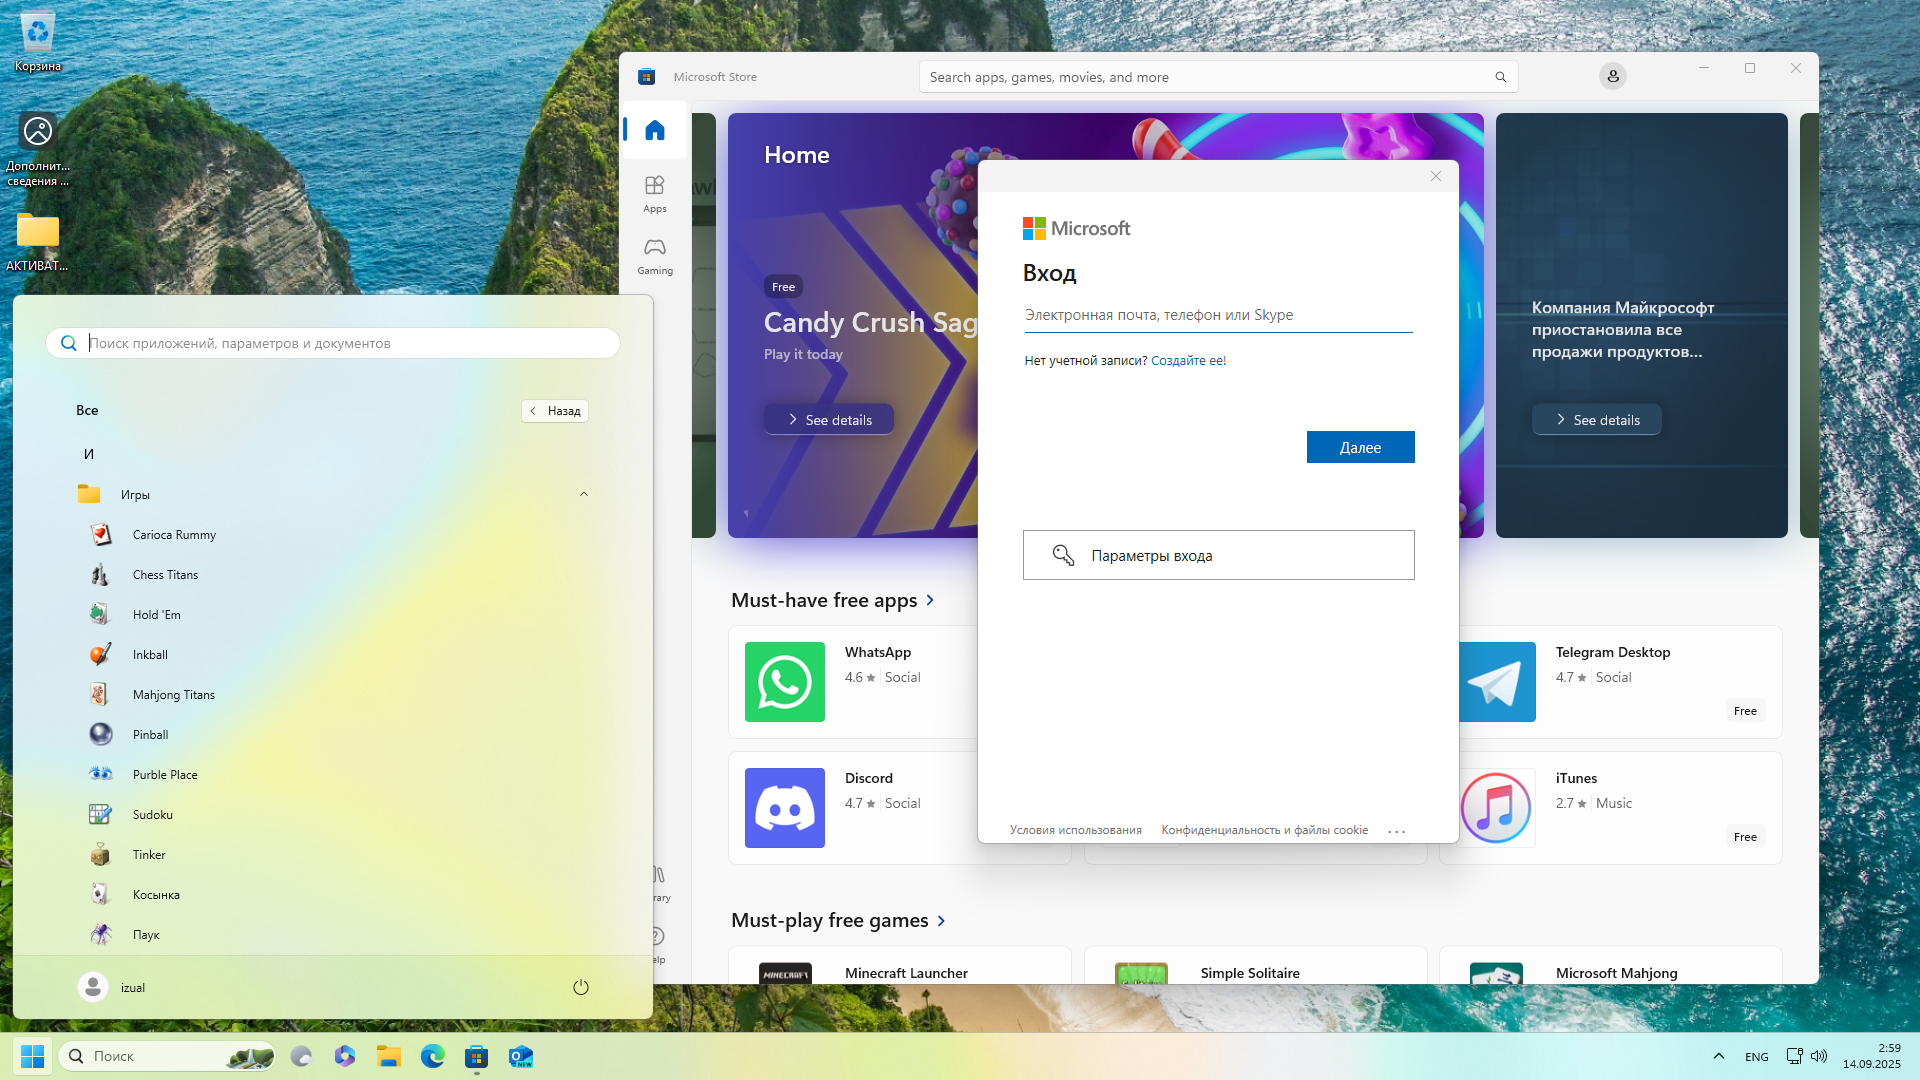Open Copilot from the taskbar
The image size is (1920, 1080).
click(345, 1056)
